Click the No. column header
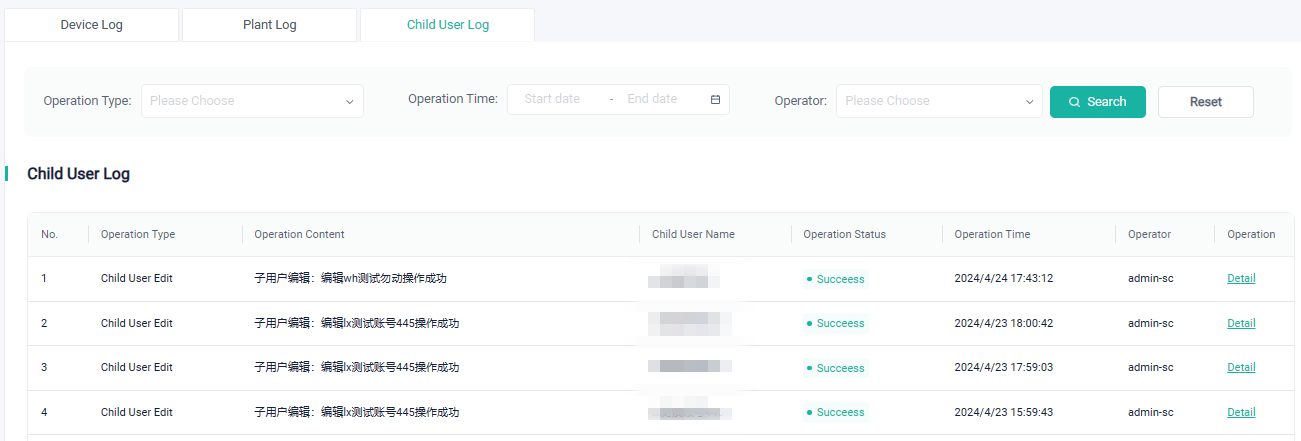This screenshot has height=441, width=1301. point(50,234)
